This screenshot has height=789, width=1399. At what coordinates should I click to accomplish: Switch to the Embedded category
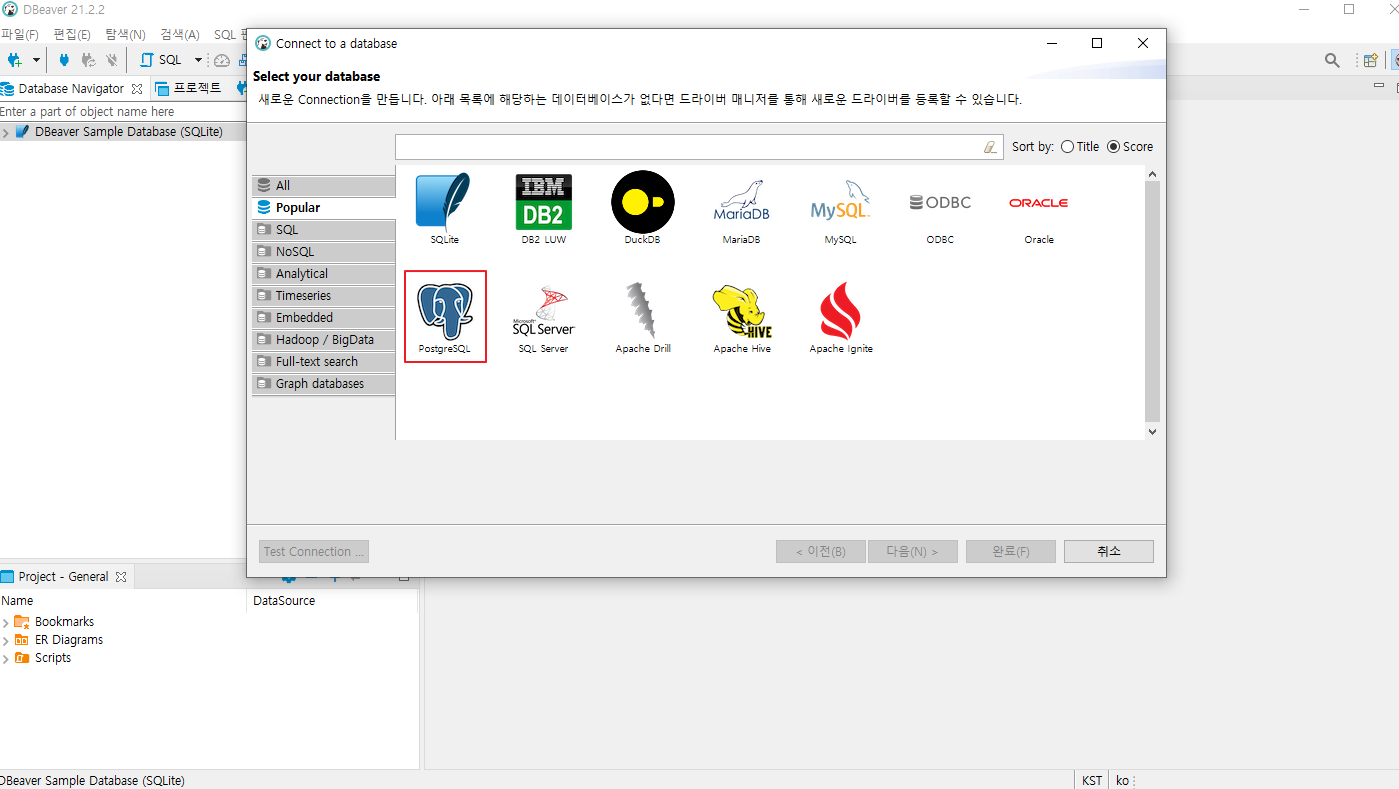coord(324,318)
